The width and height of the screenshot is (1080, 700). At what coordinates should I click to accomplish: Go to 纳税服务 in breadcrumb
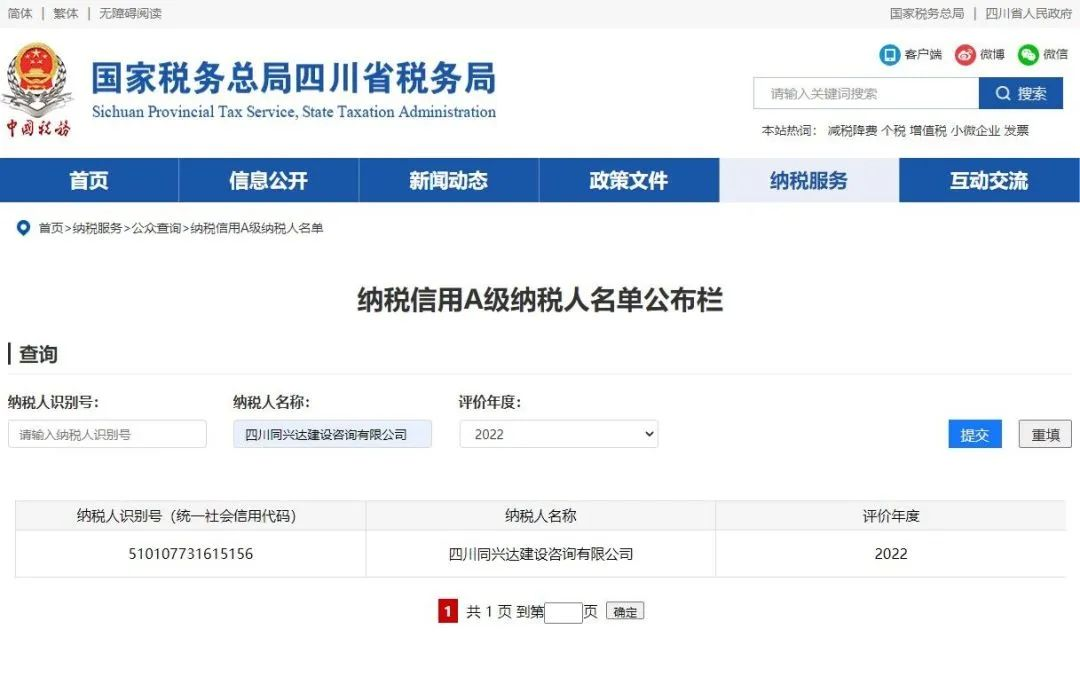point(97,228)
